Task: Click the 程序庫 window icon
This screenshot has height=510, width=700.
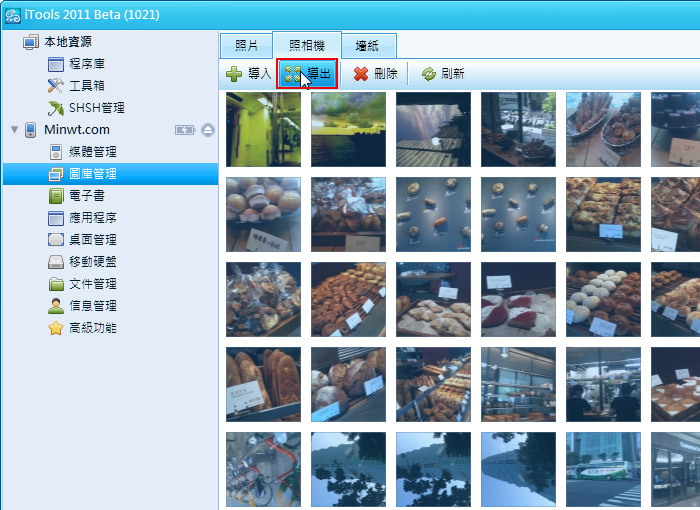Action: (56, 64)
